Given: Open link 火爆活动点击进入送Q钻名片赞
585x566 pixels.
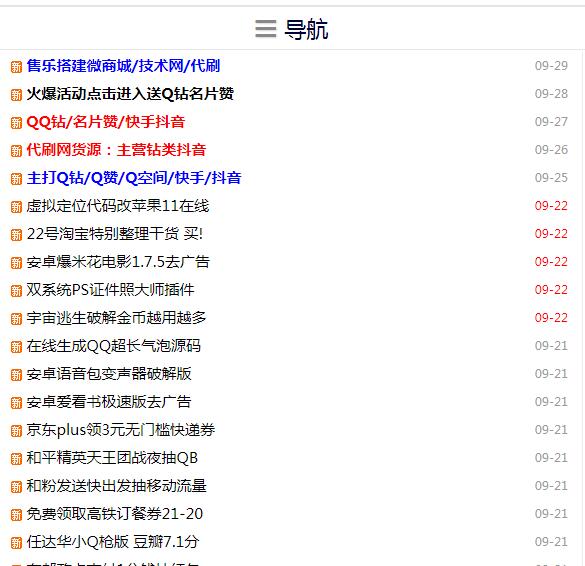Looking at the screenshot, I should point(130,94).
